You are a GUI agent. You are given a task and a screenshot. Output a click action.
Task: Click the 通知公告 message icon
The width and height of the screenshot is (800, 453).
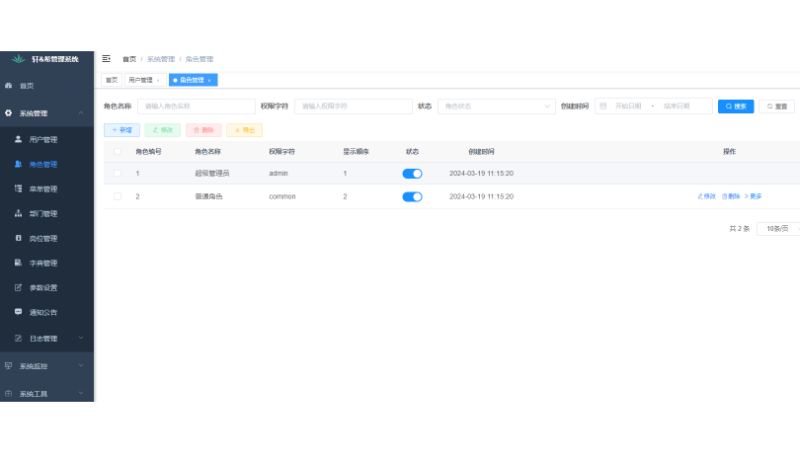coord(18,312)
